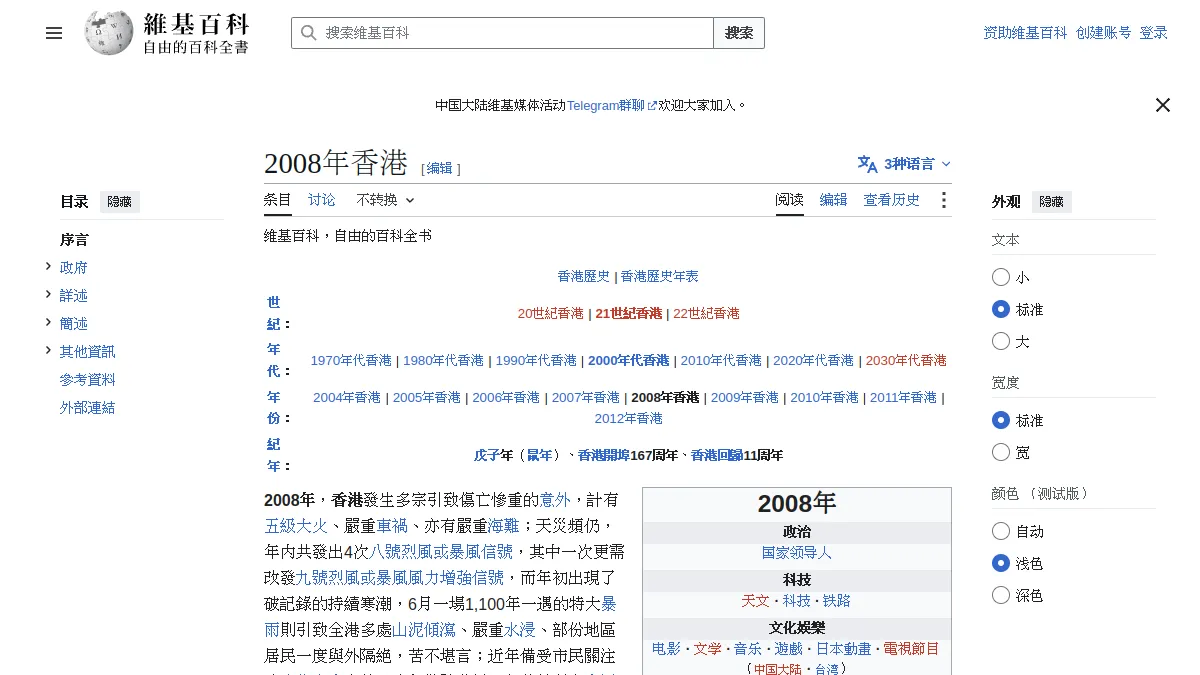Open the 山泥傾瀉 link in the article

coord(424,630)
